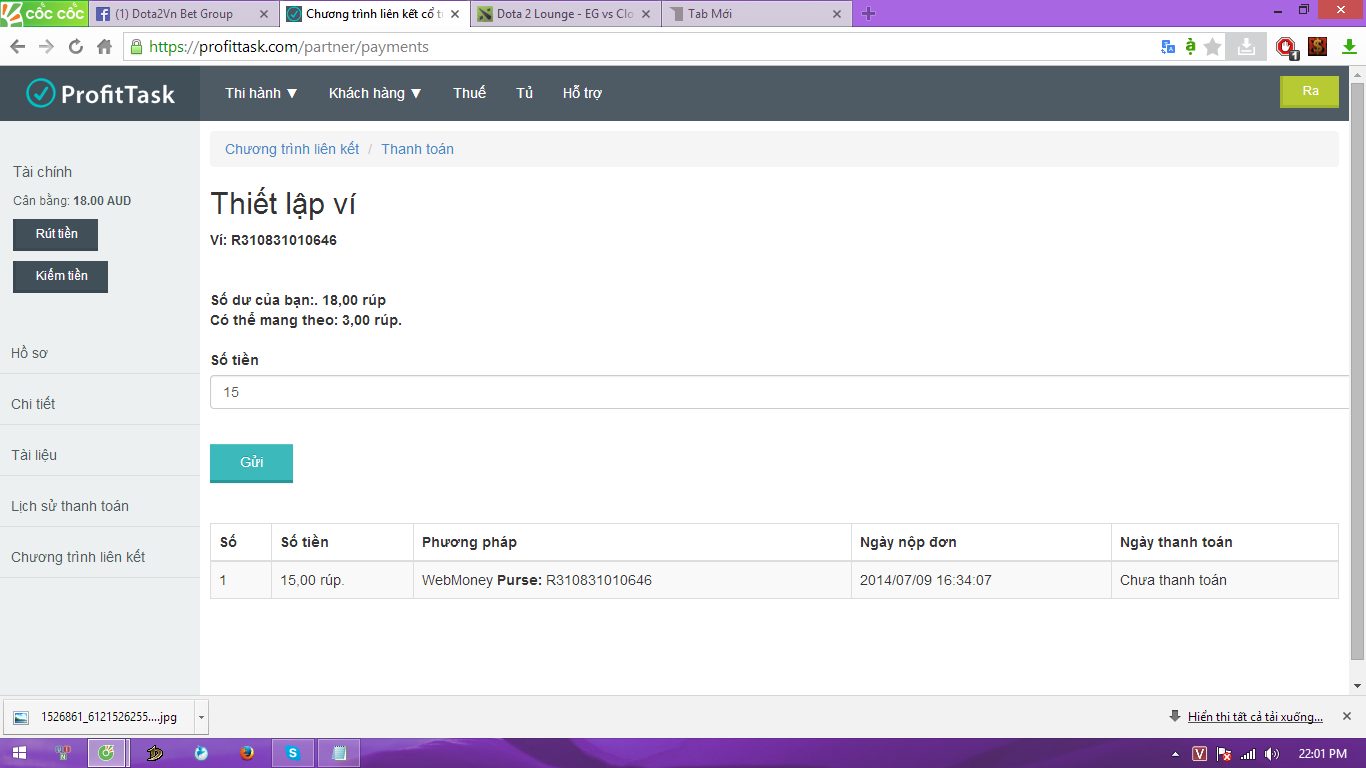1366x768 pixels.
Task: Click the Cốc Cốc taskbar icon
Action: point(107,753)
